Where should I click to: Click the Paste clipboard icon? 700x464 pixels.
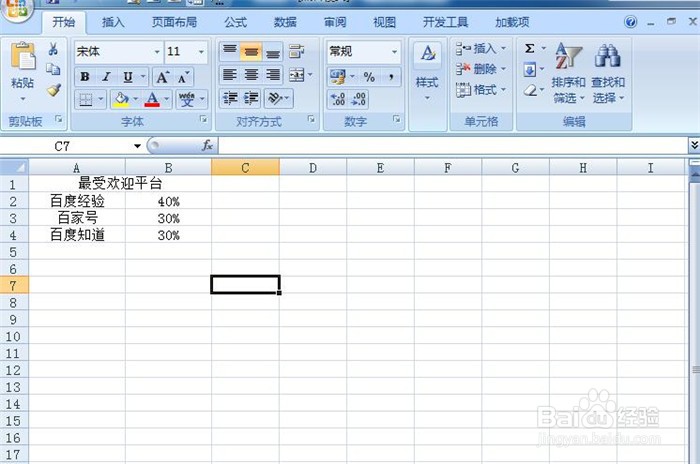point(23,56)
